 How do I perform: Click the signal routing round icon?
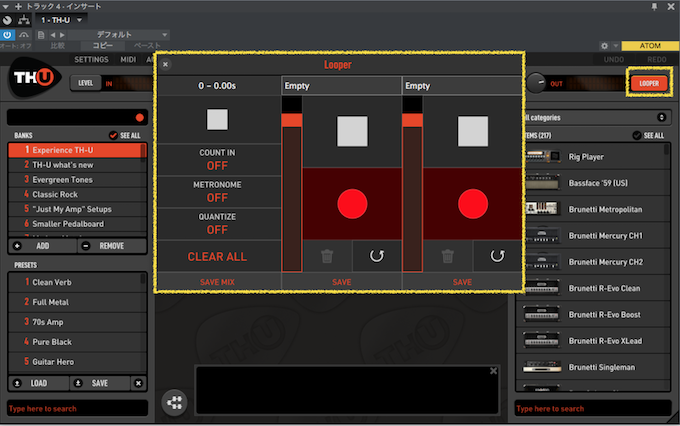click(x=174, y=403)
